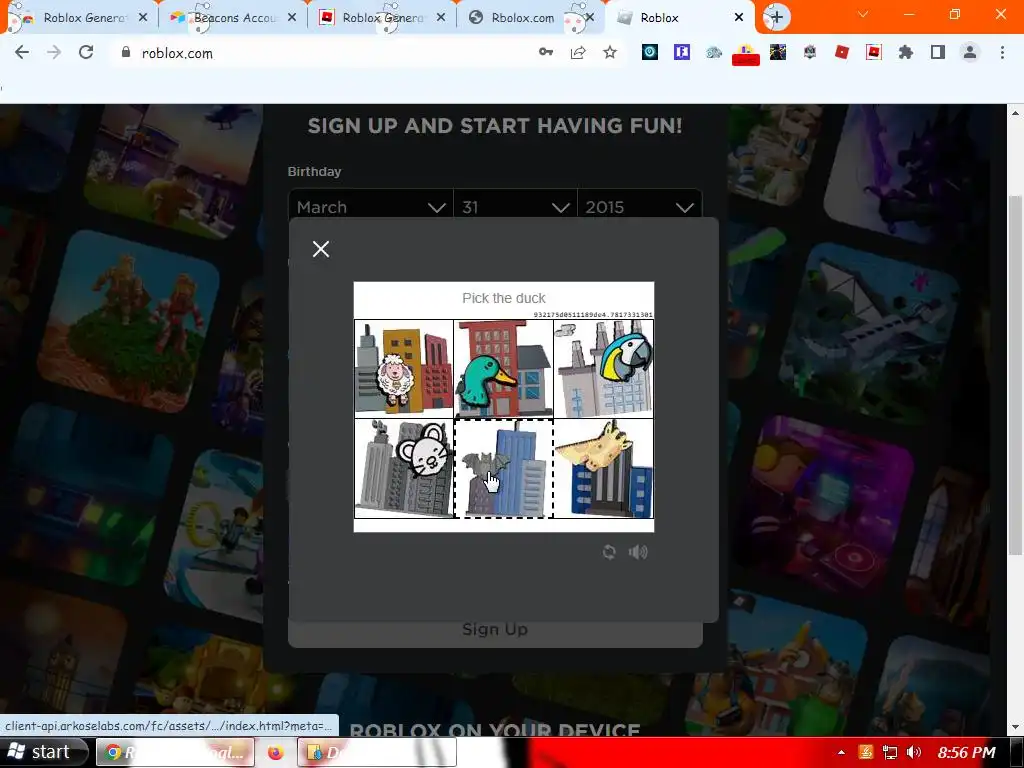Open the Windows start button

[43, 752]
